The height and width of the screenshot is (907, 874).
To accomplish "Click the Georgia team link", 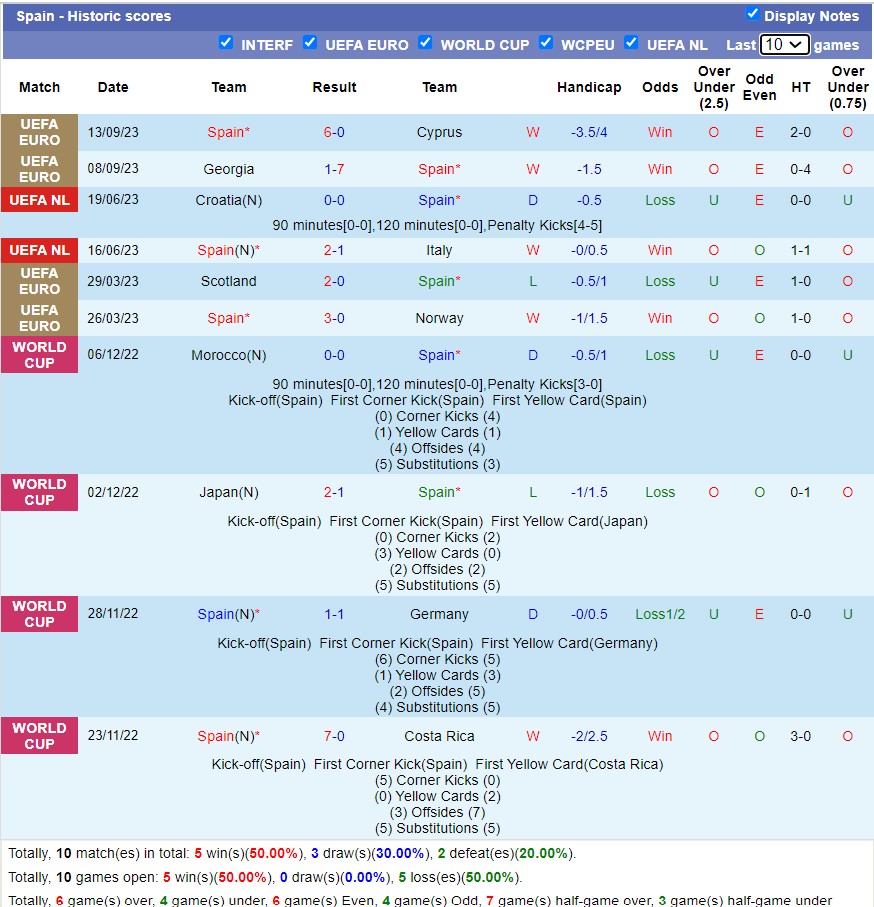I will coord(228,169).
